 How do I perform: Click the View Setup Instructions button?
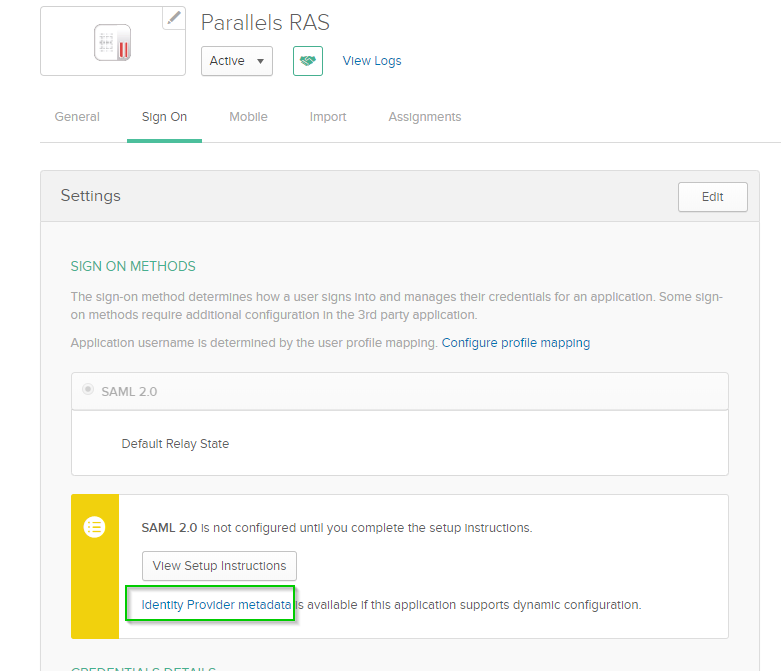pyautogui.click(x=220, y=566)
